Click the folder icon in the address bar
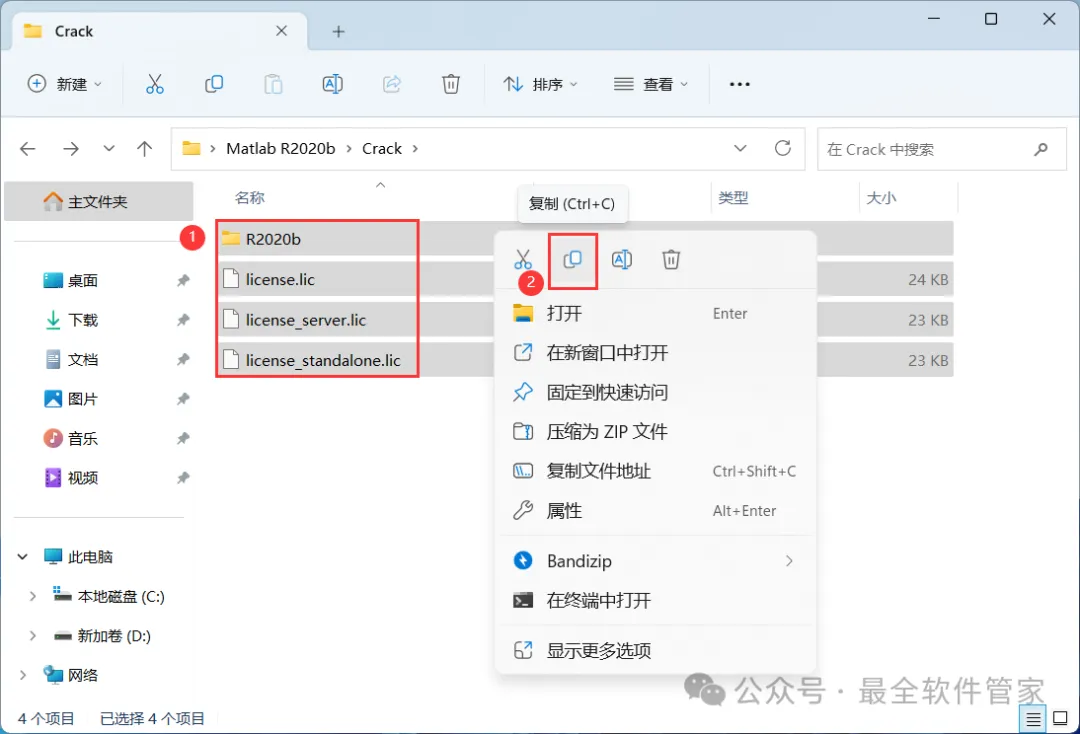The height and width of the screenshot is (734, 1080). (x=191, y=149)
